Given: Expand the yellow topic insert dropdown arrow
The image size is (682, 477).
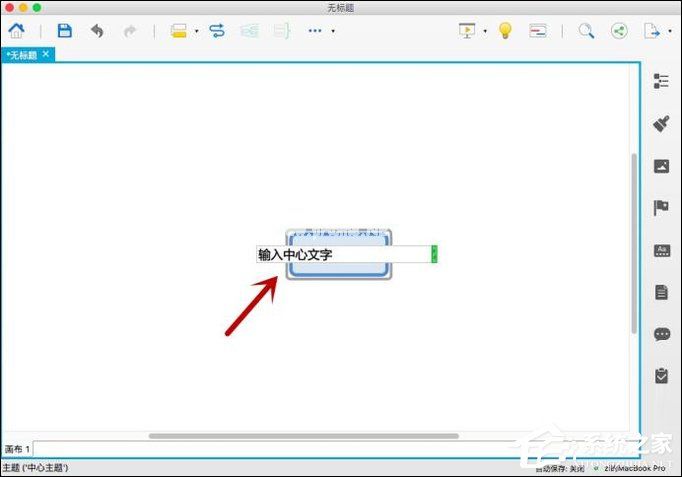Looking at the screenshot, I should point(196,31).
